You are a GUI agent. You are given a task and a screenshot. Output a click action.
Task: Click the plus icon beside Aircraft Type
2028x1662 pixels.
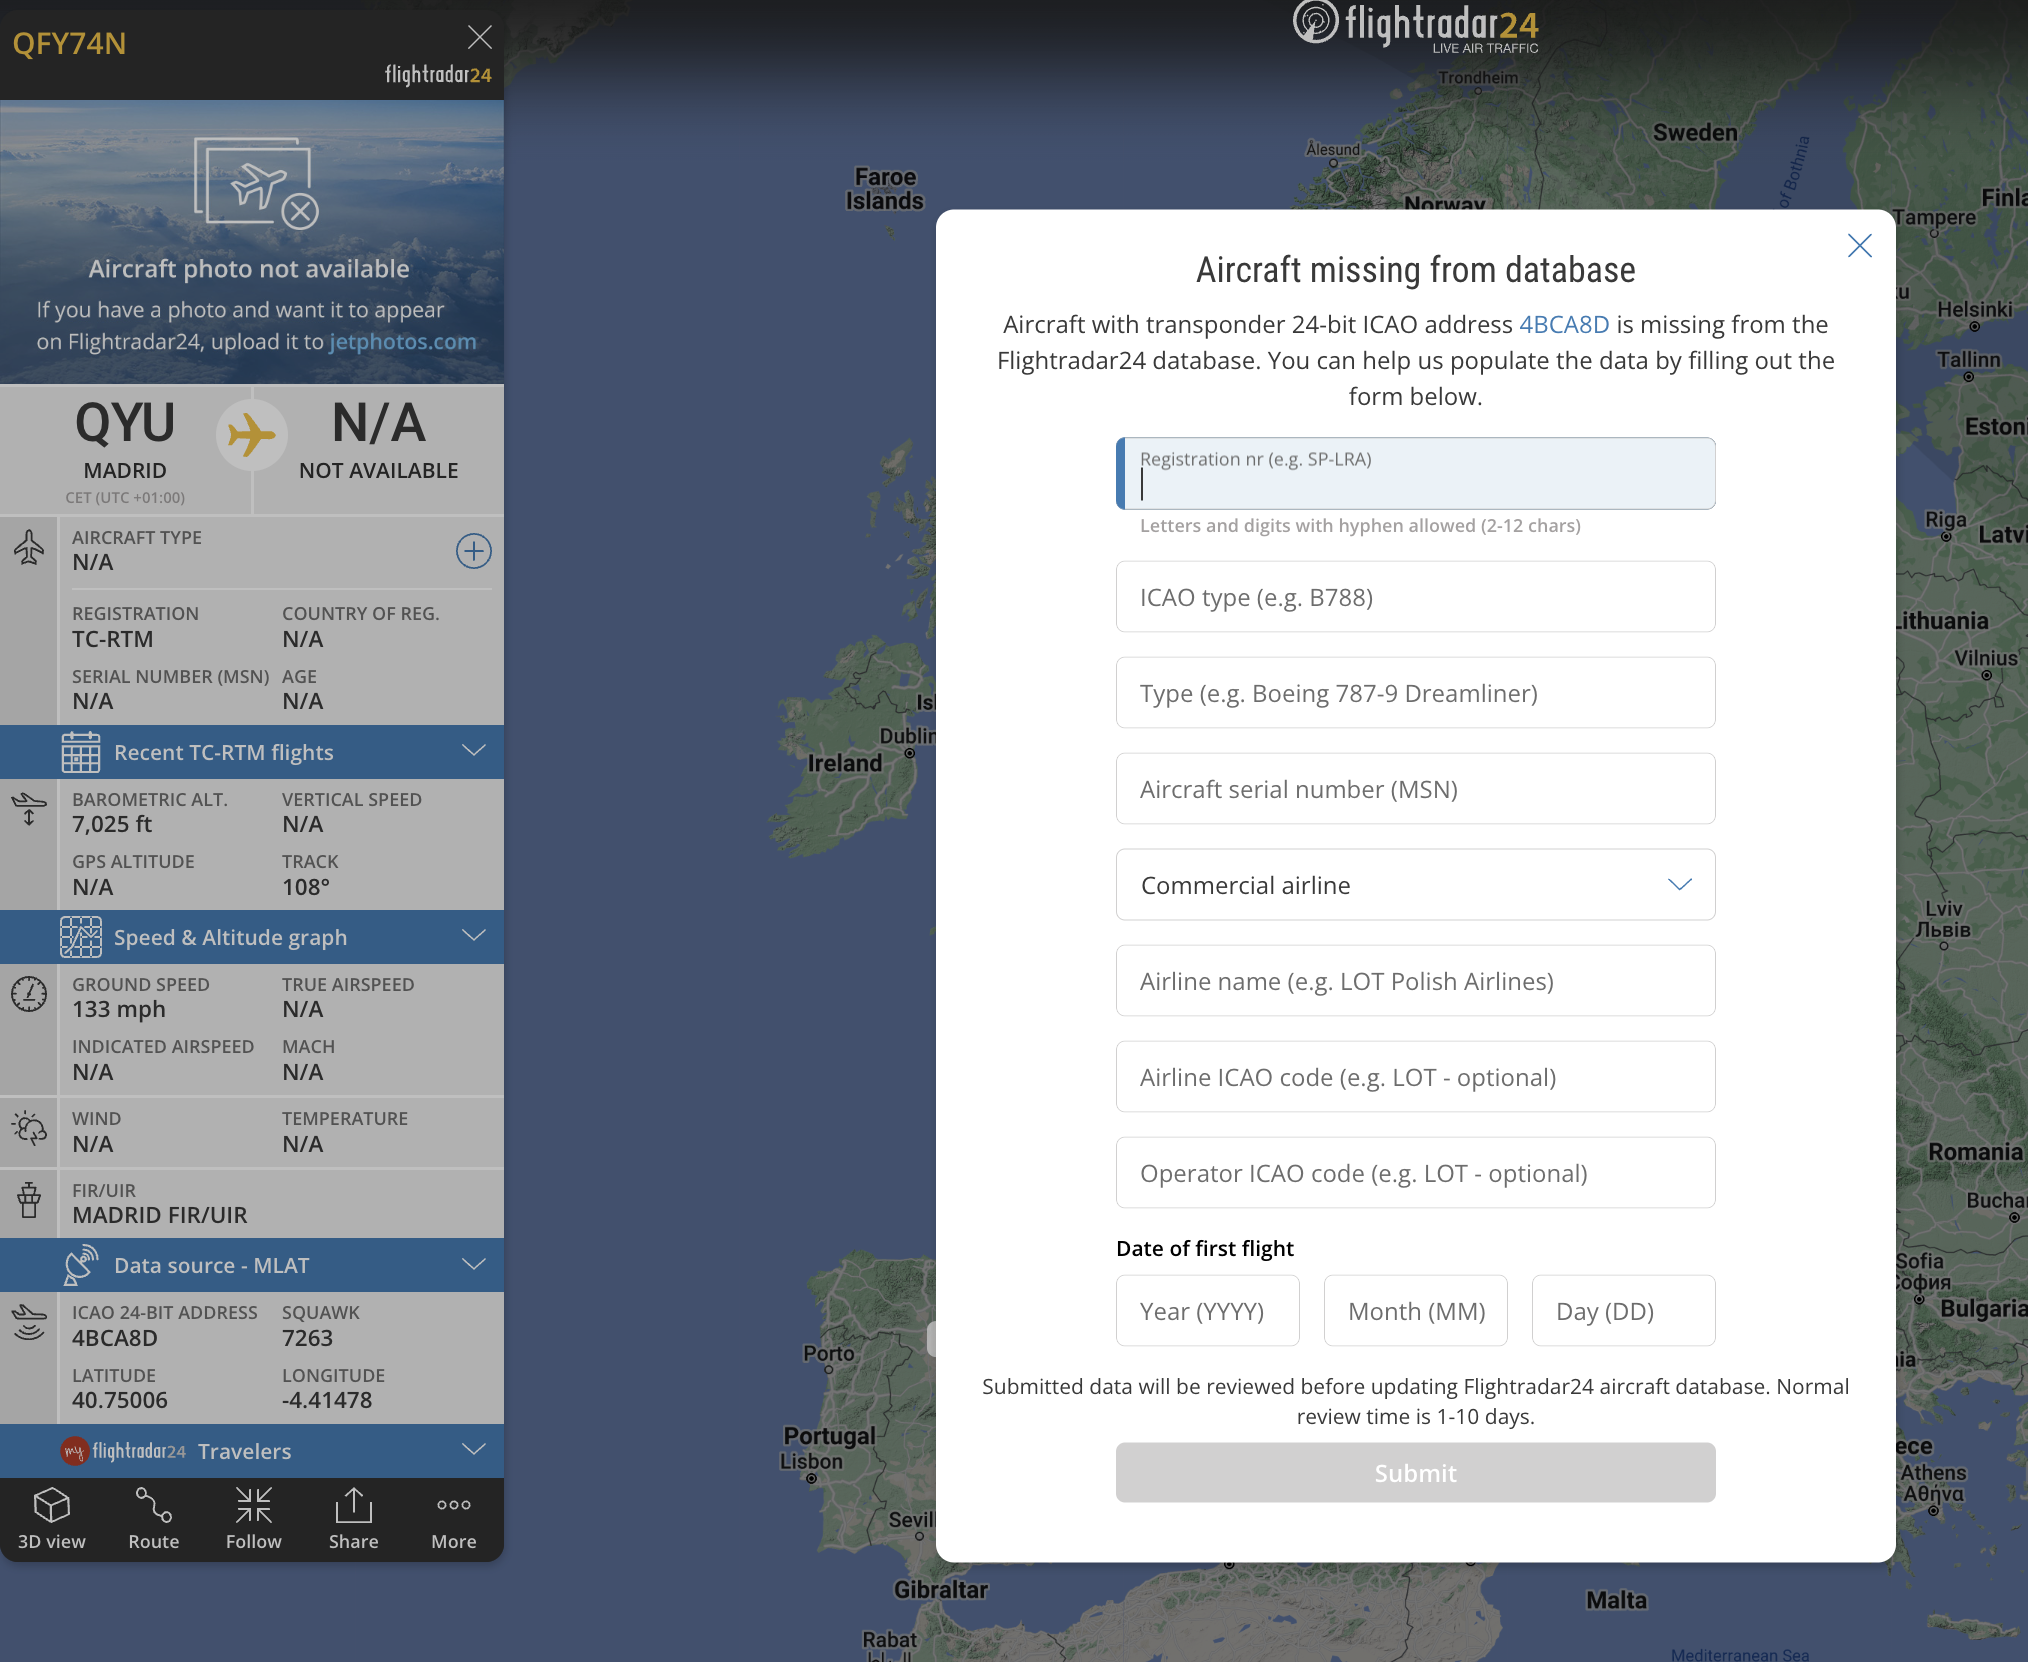tap(473, 551)
